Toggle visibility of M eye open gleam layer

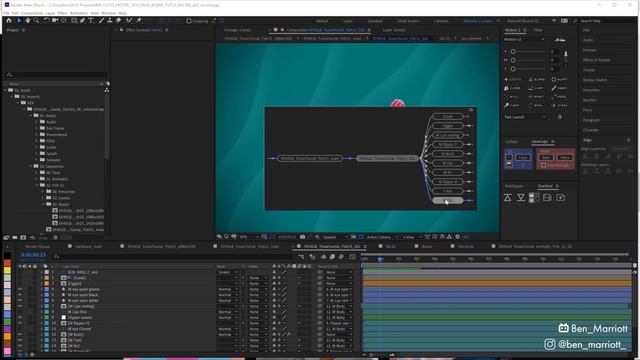pos(20,289)
